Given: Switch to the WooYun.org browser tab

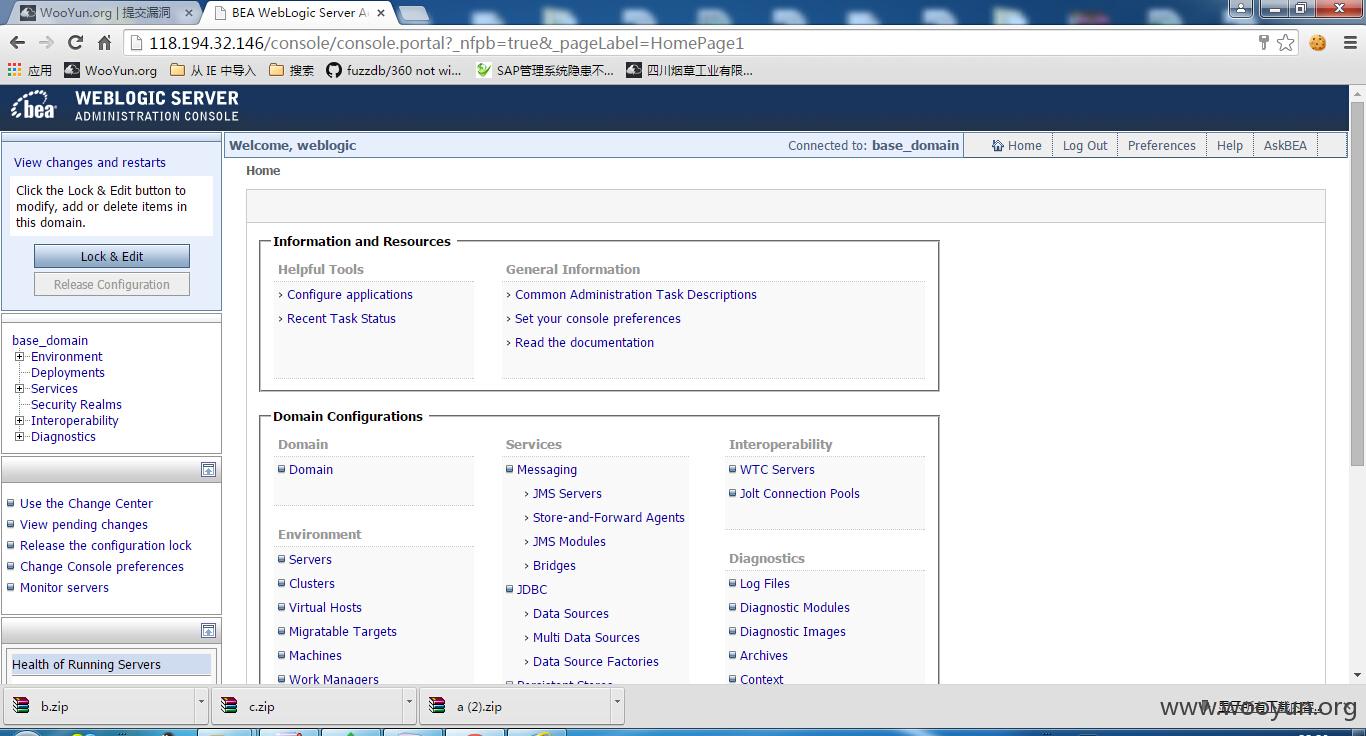Looking at the screenshot, I should tap(105, 13).
